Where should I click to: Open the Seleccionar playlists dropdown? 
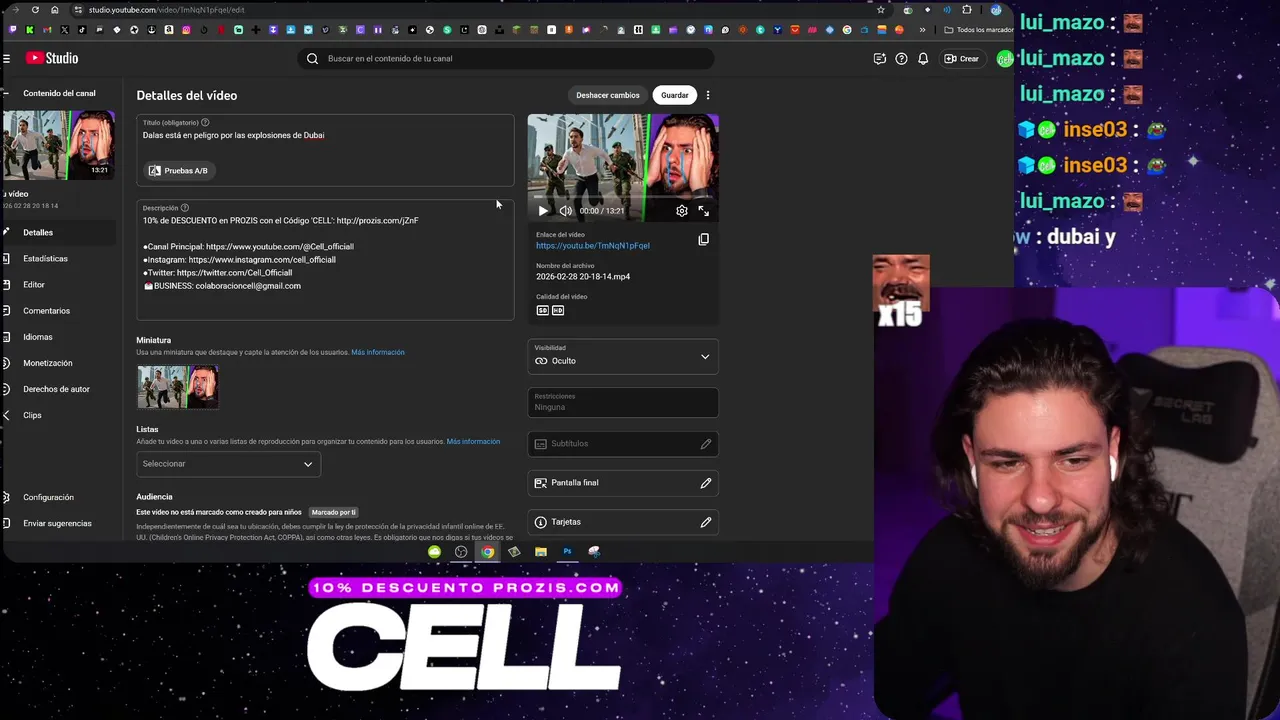(228, 464)
